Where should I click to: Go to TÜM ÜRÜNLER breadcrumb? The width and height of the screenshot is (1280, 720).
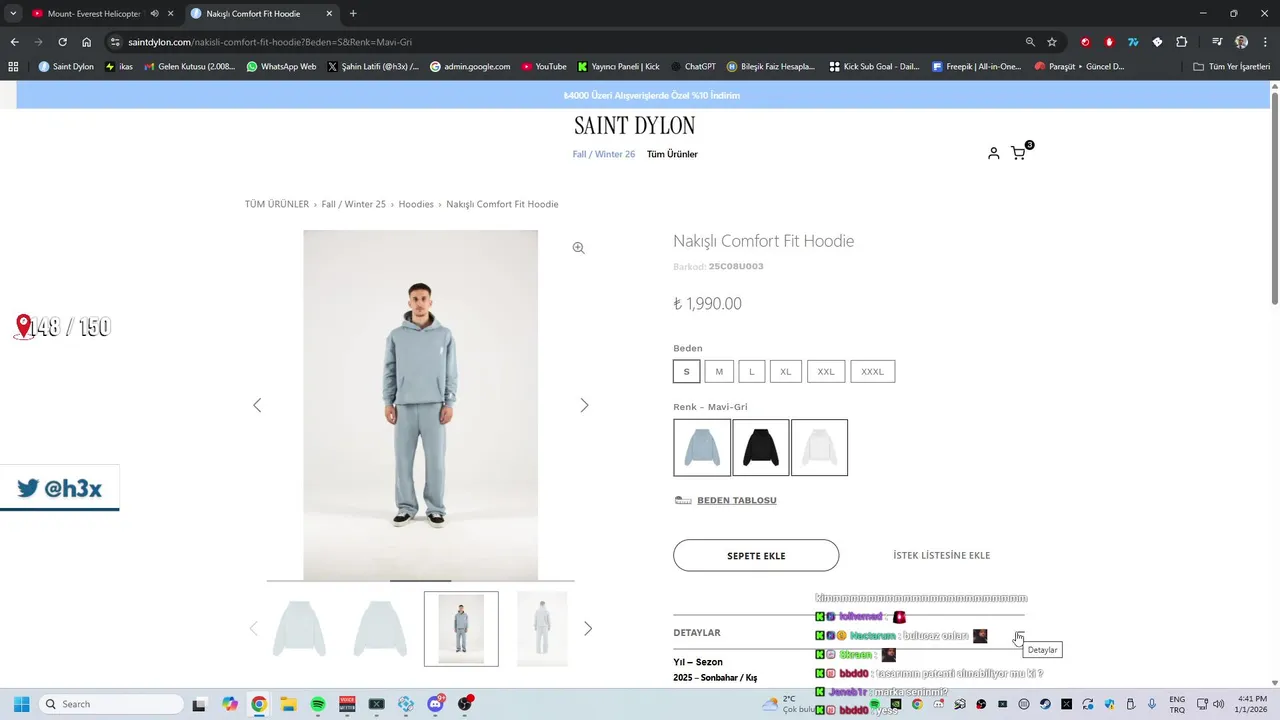coord(277,204)
